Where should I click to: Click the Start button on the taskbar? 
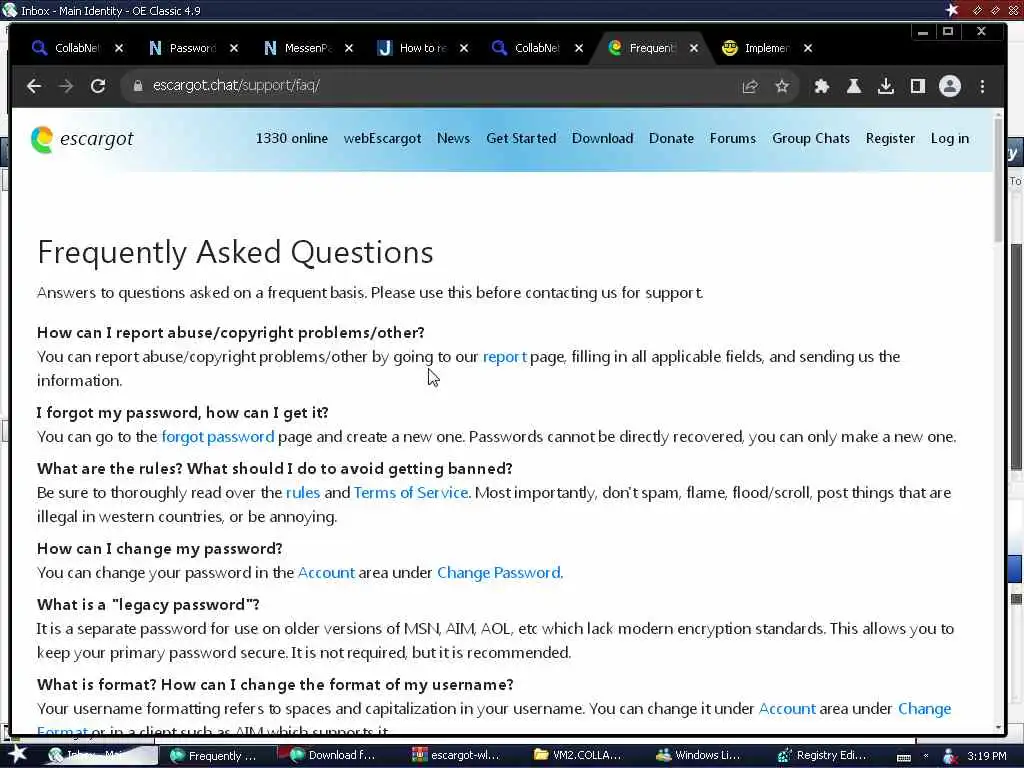[x=16, y=755]
